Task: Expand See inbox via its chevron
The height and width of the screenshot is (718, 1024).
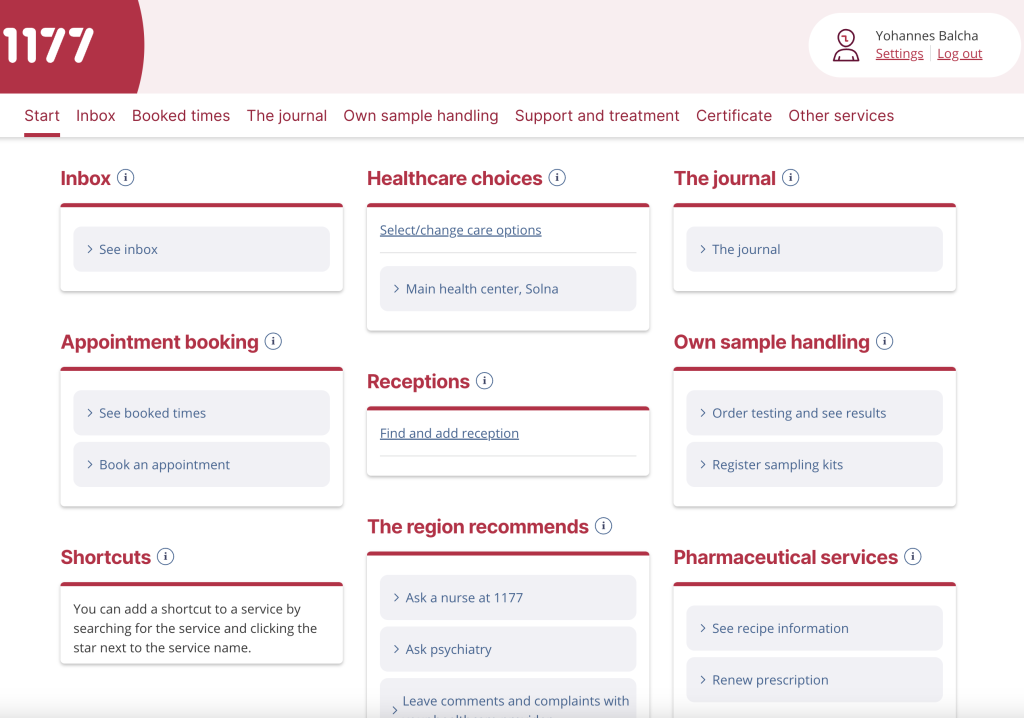Action: click(x=88, y=248)
